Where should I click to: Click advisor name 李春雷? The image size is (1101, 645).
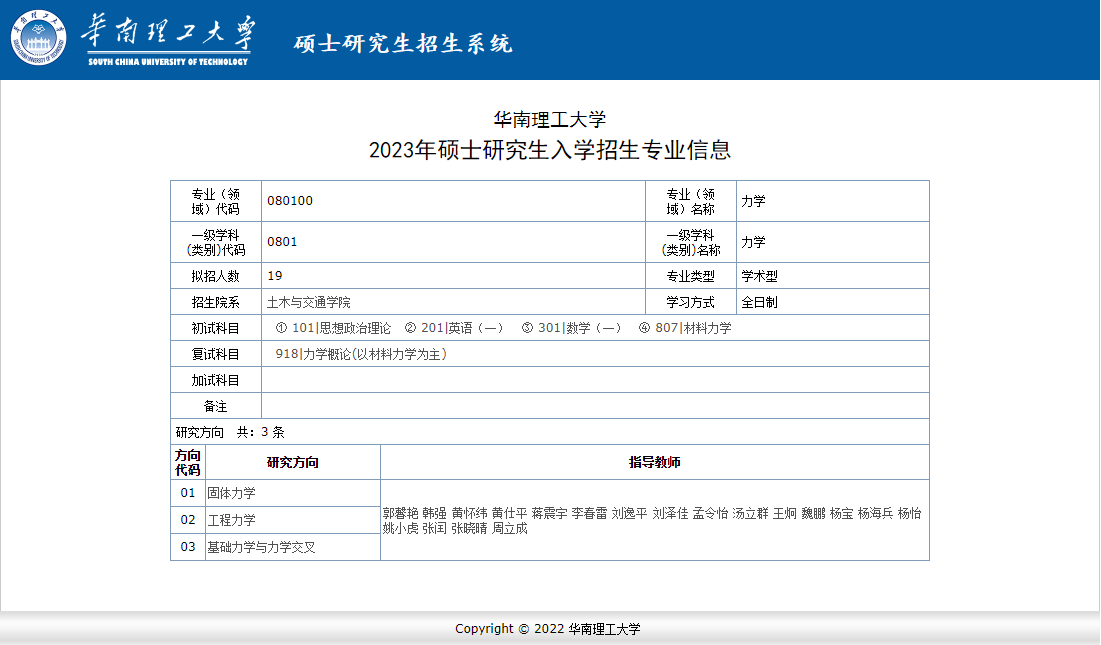(589, 513)
